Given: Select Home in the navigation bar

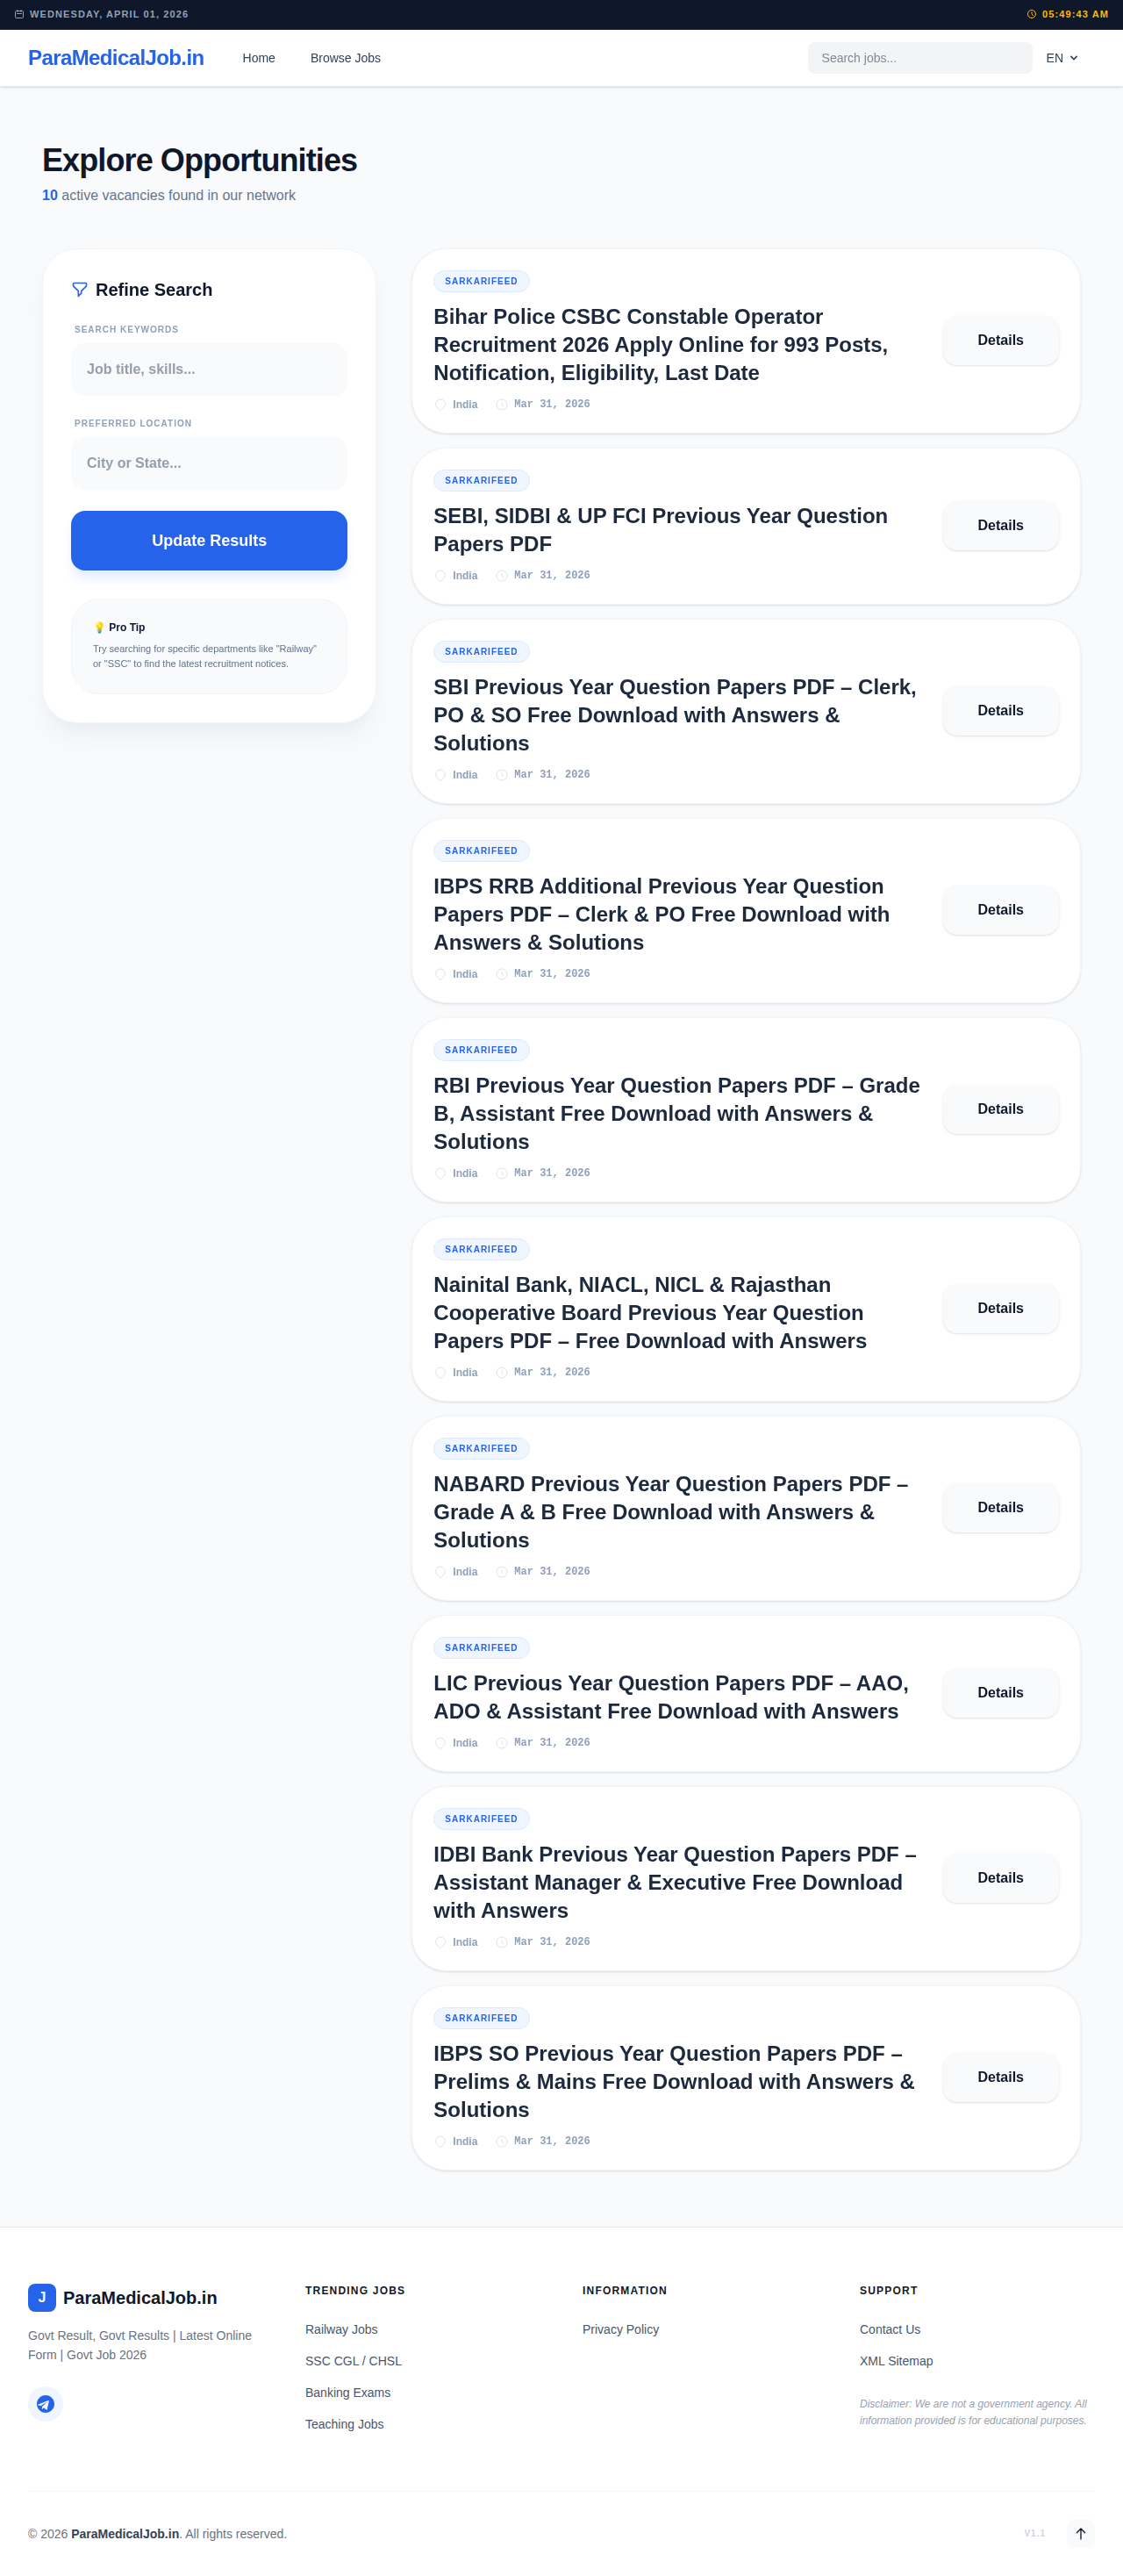Looking at the screenshot, I should [x=258, y=58].
